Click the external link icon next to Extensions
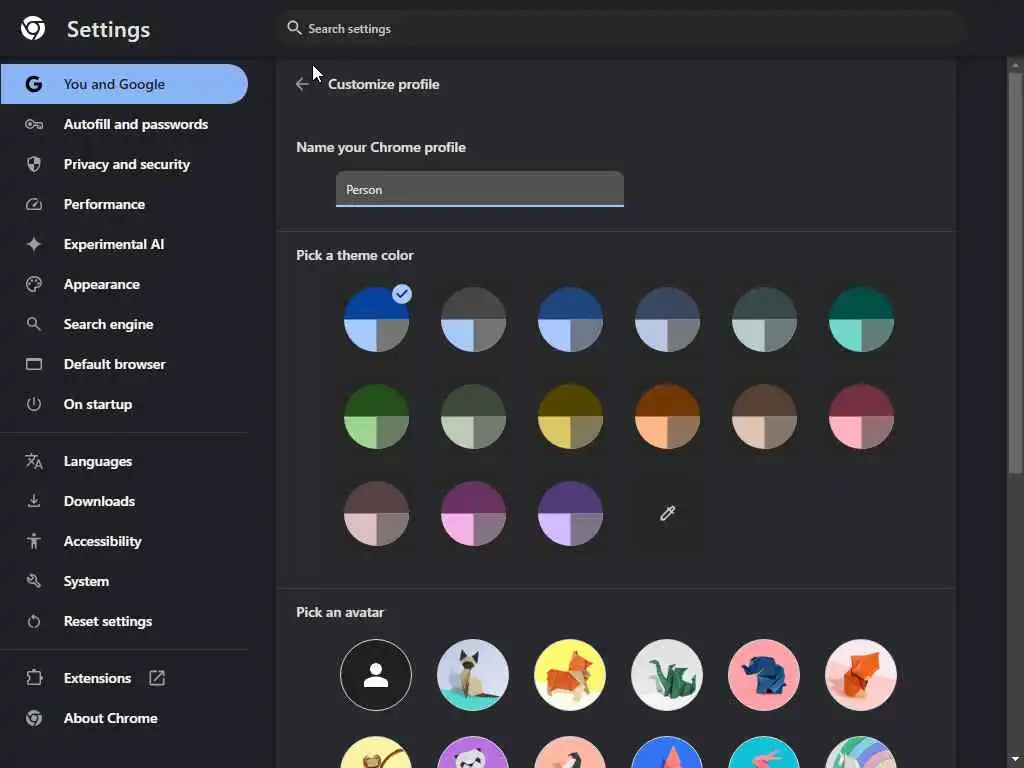Image resolution: width=1024 pixels, height=768 pixels. [x=157, y=678]
